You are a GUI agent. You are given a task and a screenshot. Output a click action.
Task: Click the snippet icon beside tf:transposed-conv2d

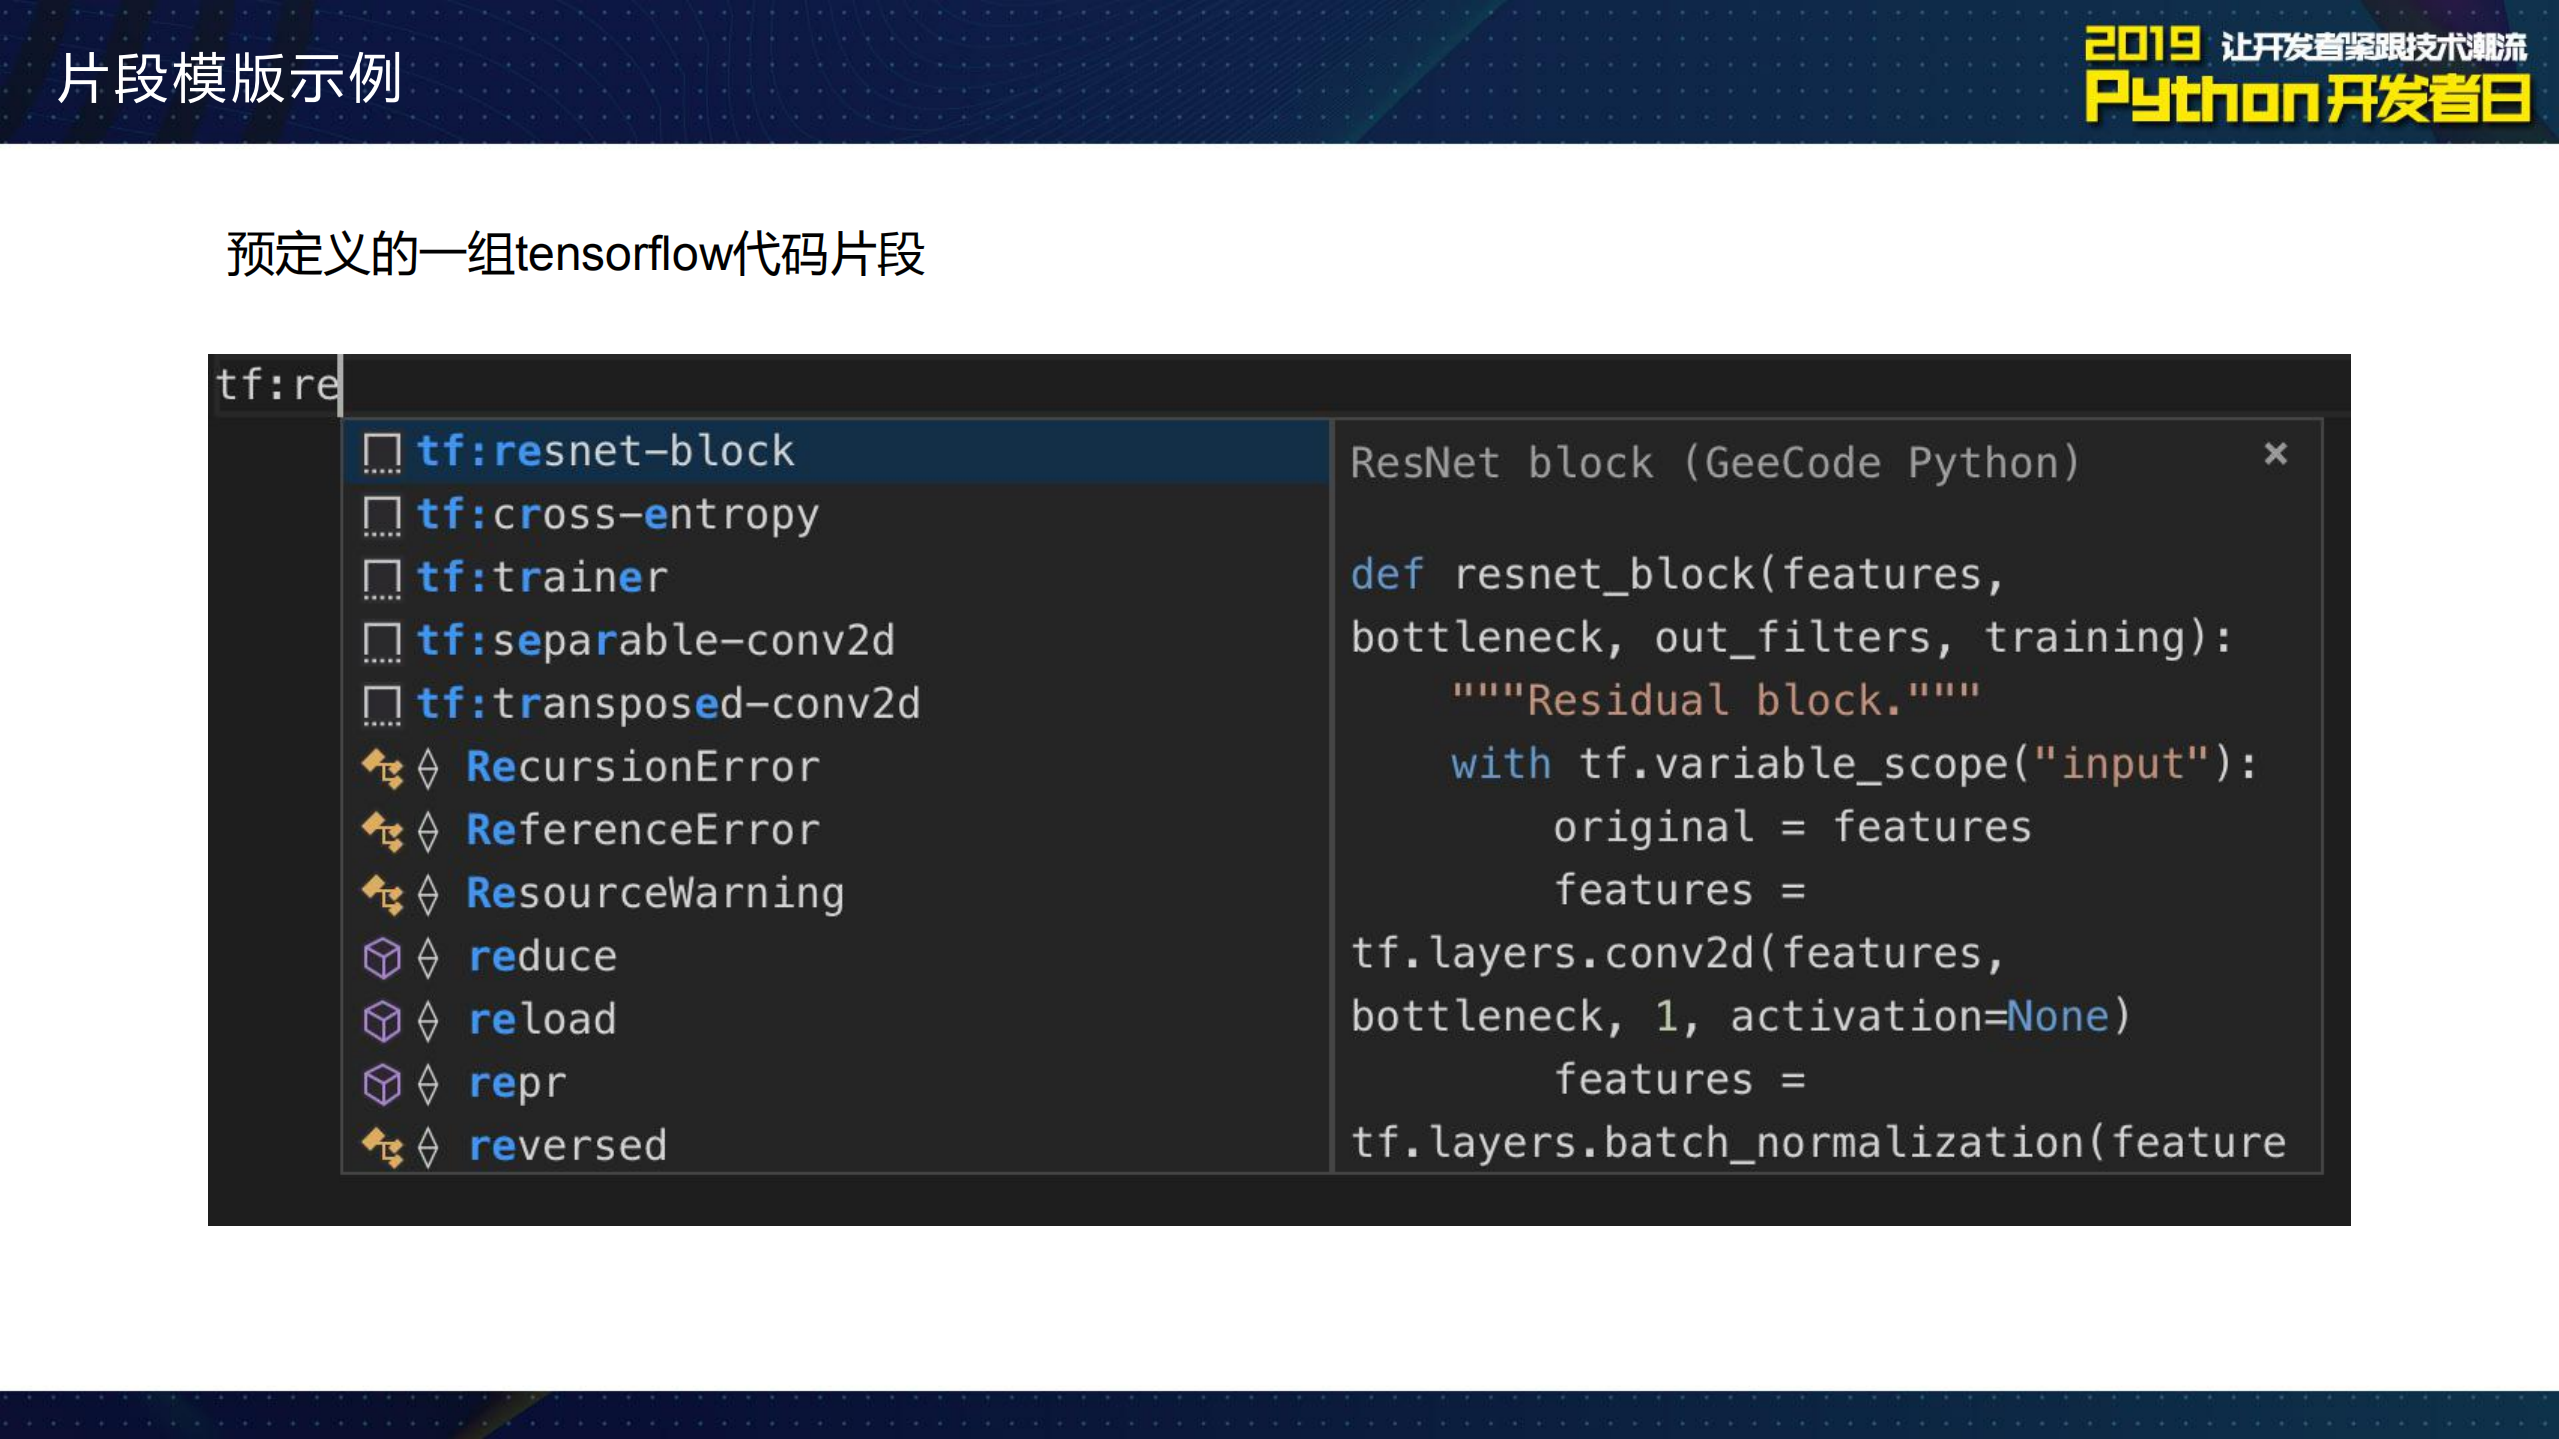pyautogui.click(x=385, y=703)
